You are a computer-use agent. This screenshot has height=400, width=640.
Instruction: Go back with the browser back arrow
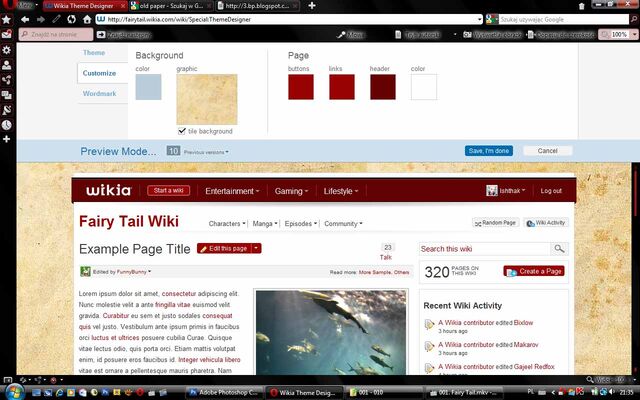point(25,19)
